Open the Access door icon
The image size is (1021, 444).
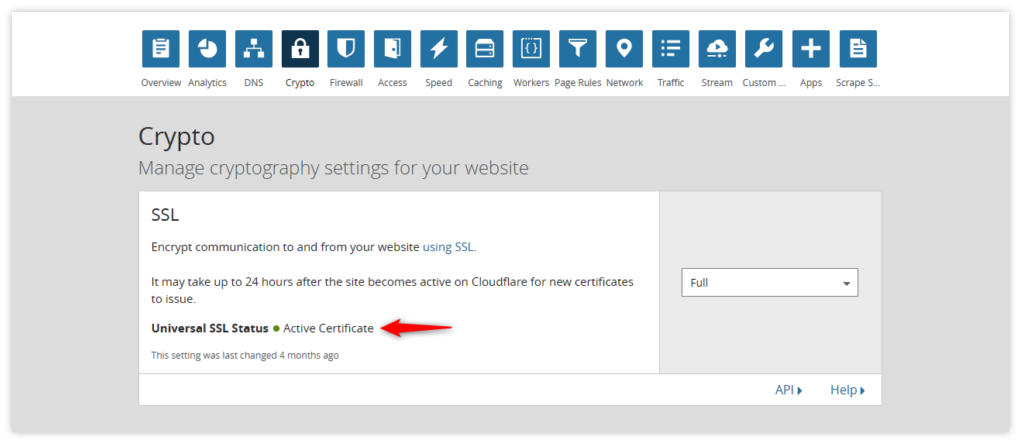(x=392, y=49)
